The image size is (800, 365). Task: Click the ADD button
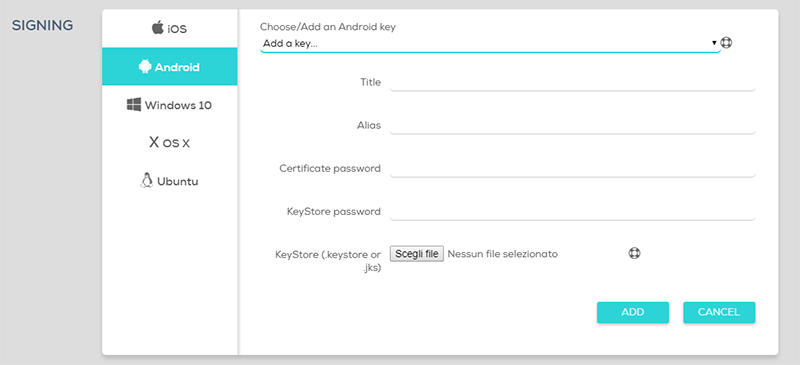click(x=633, y=312)
